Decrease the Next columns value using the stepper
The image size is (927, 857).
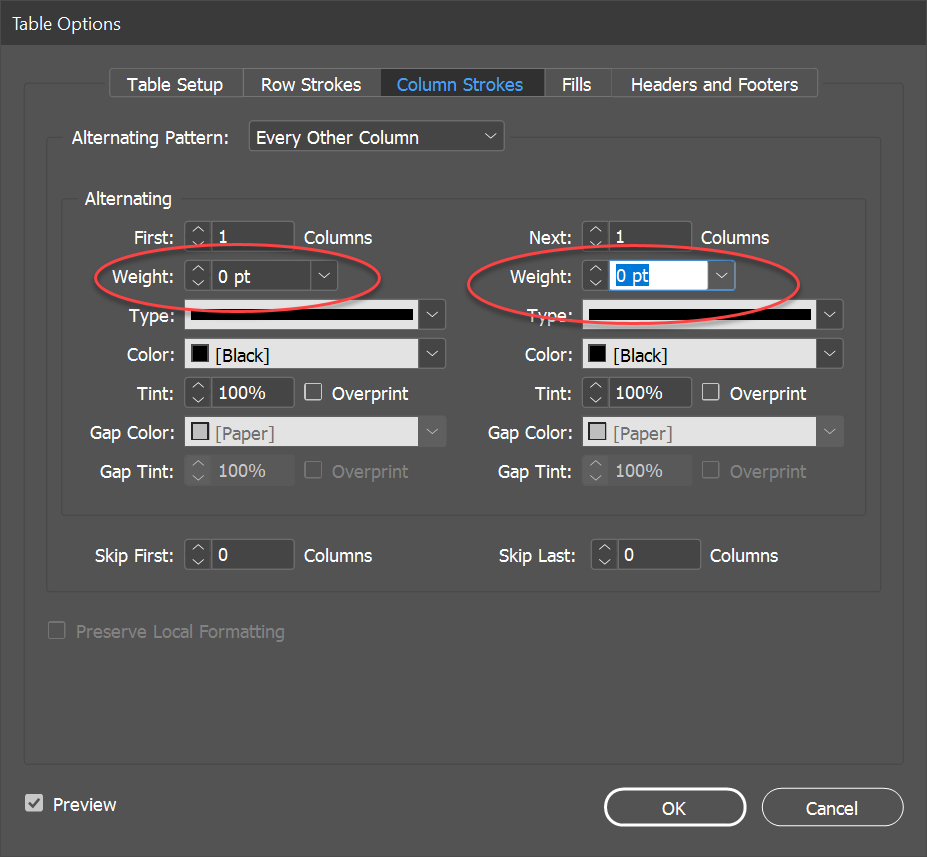(597, 241)
